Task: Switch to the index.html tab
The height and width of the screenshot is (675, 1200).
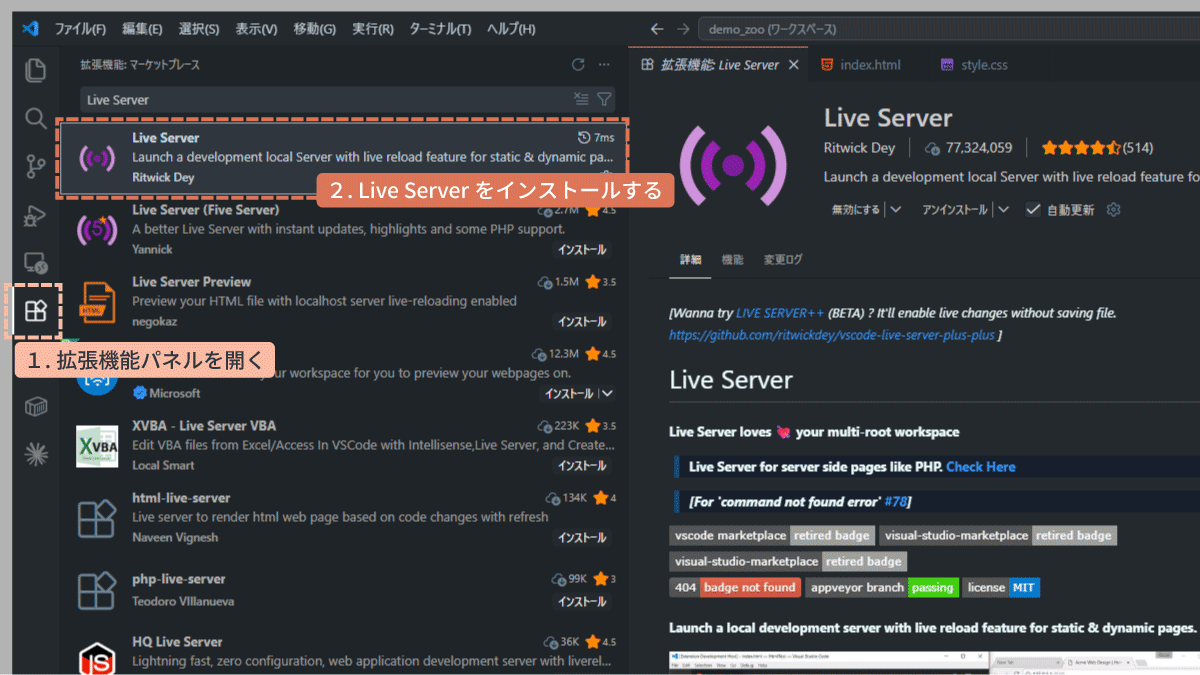Action: (x=860, y=65)
